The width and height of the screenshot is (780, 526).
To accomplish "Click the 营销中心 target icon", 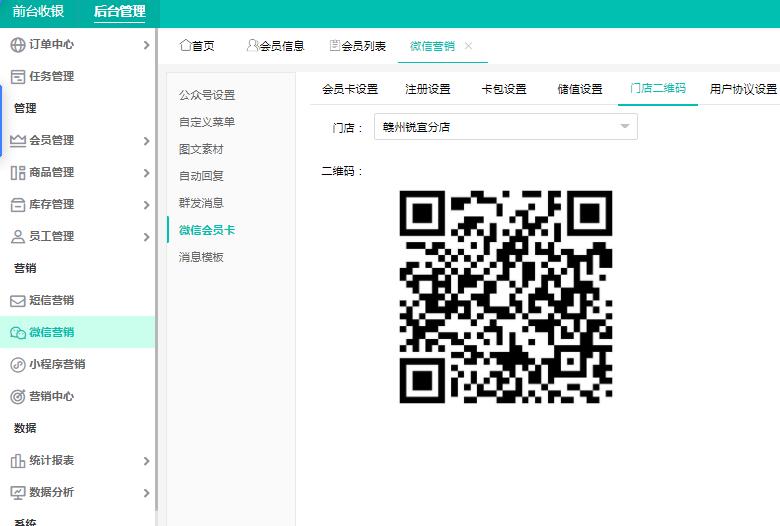I will [18, 397].
